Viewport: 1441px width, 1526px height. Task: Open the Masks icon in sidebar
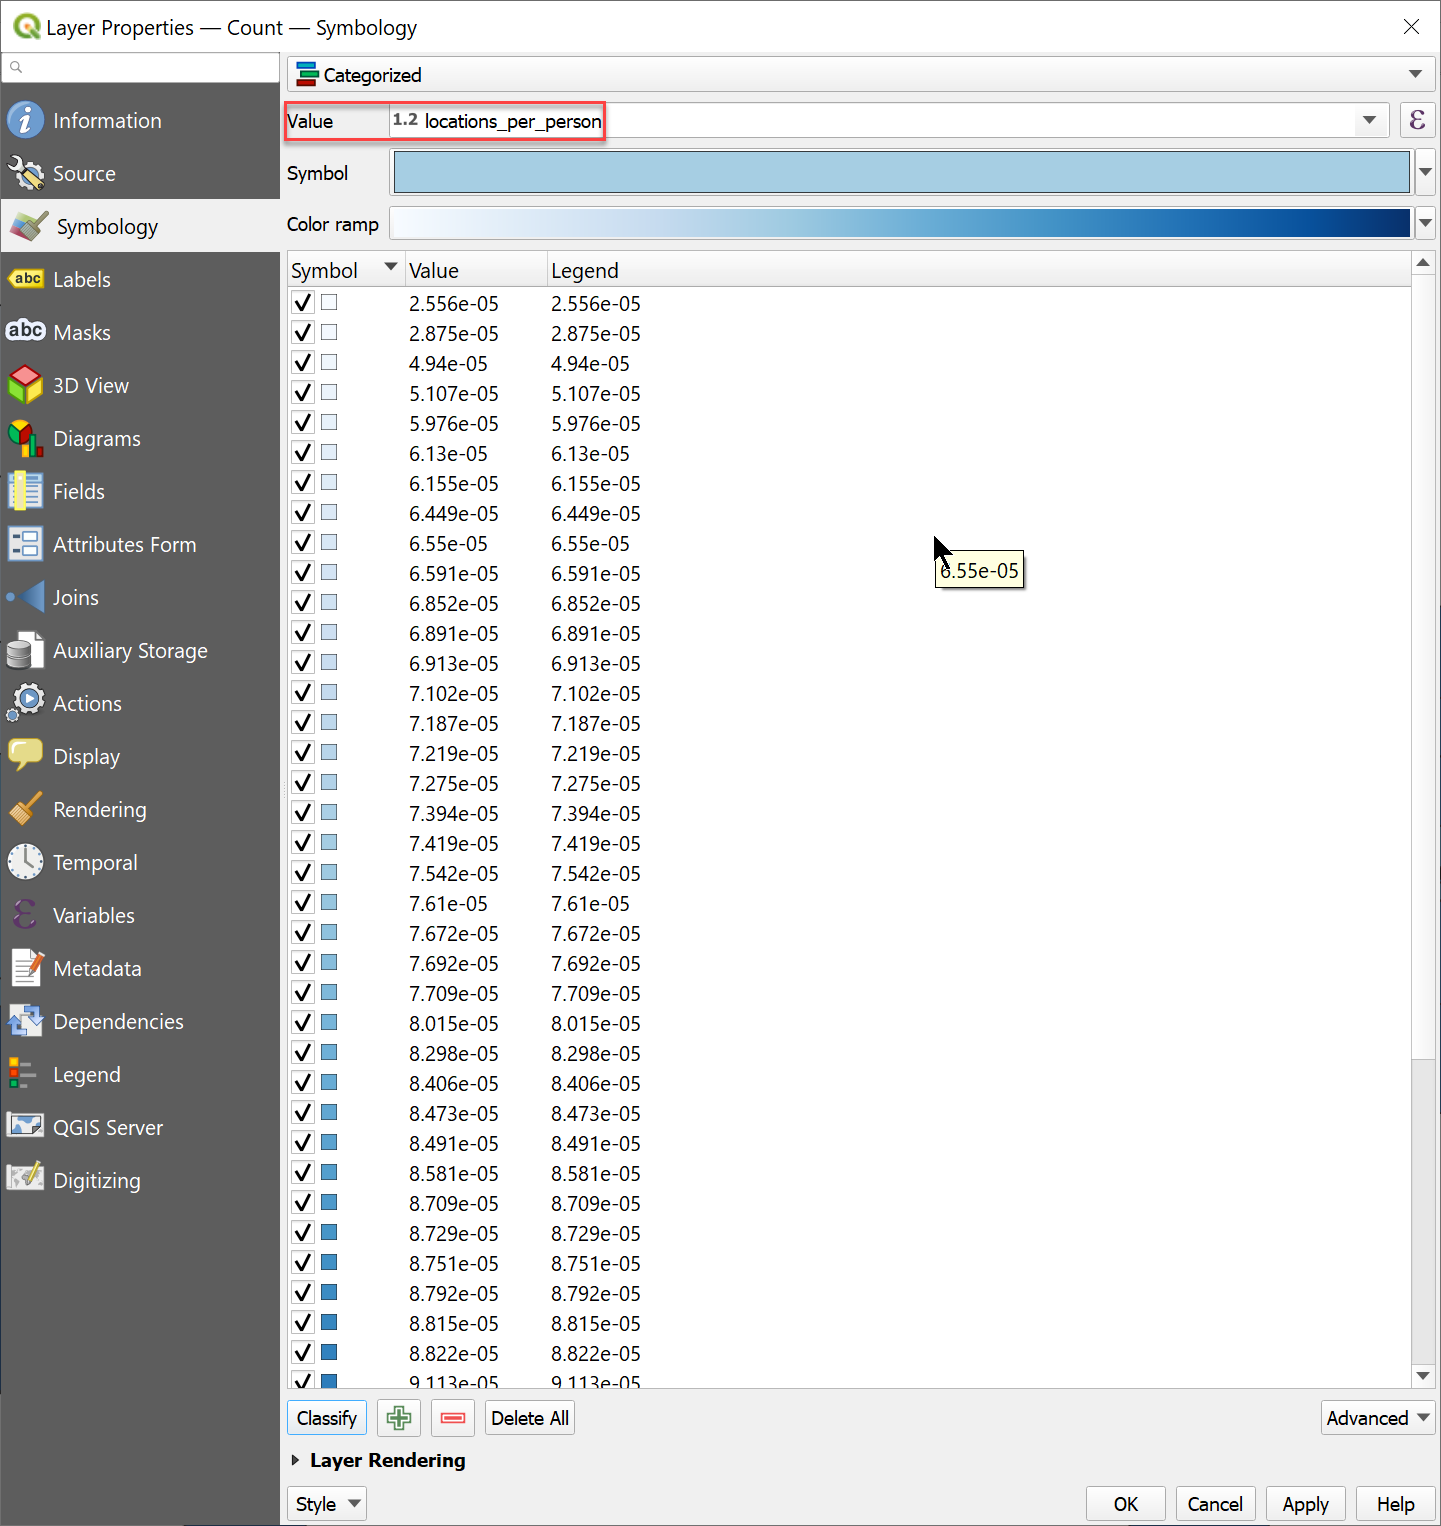[26, 332]
